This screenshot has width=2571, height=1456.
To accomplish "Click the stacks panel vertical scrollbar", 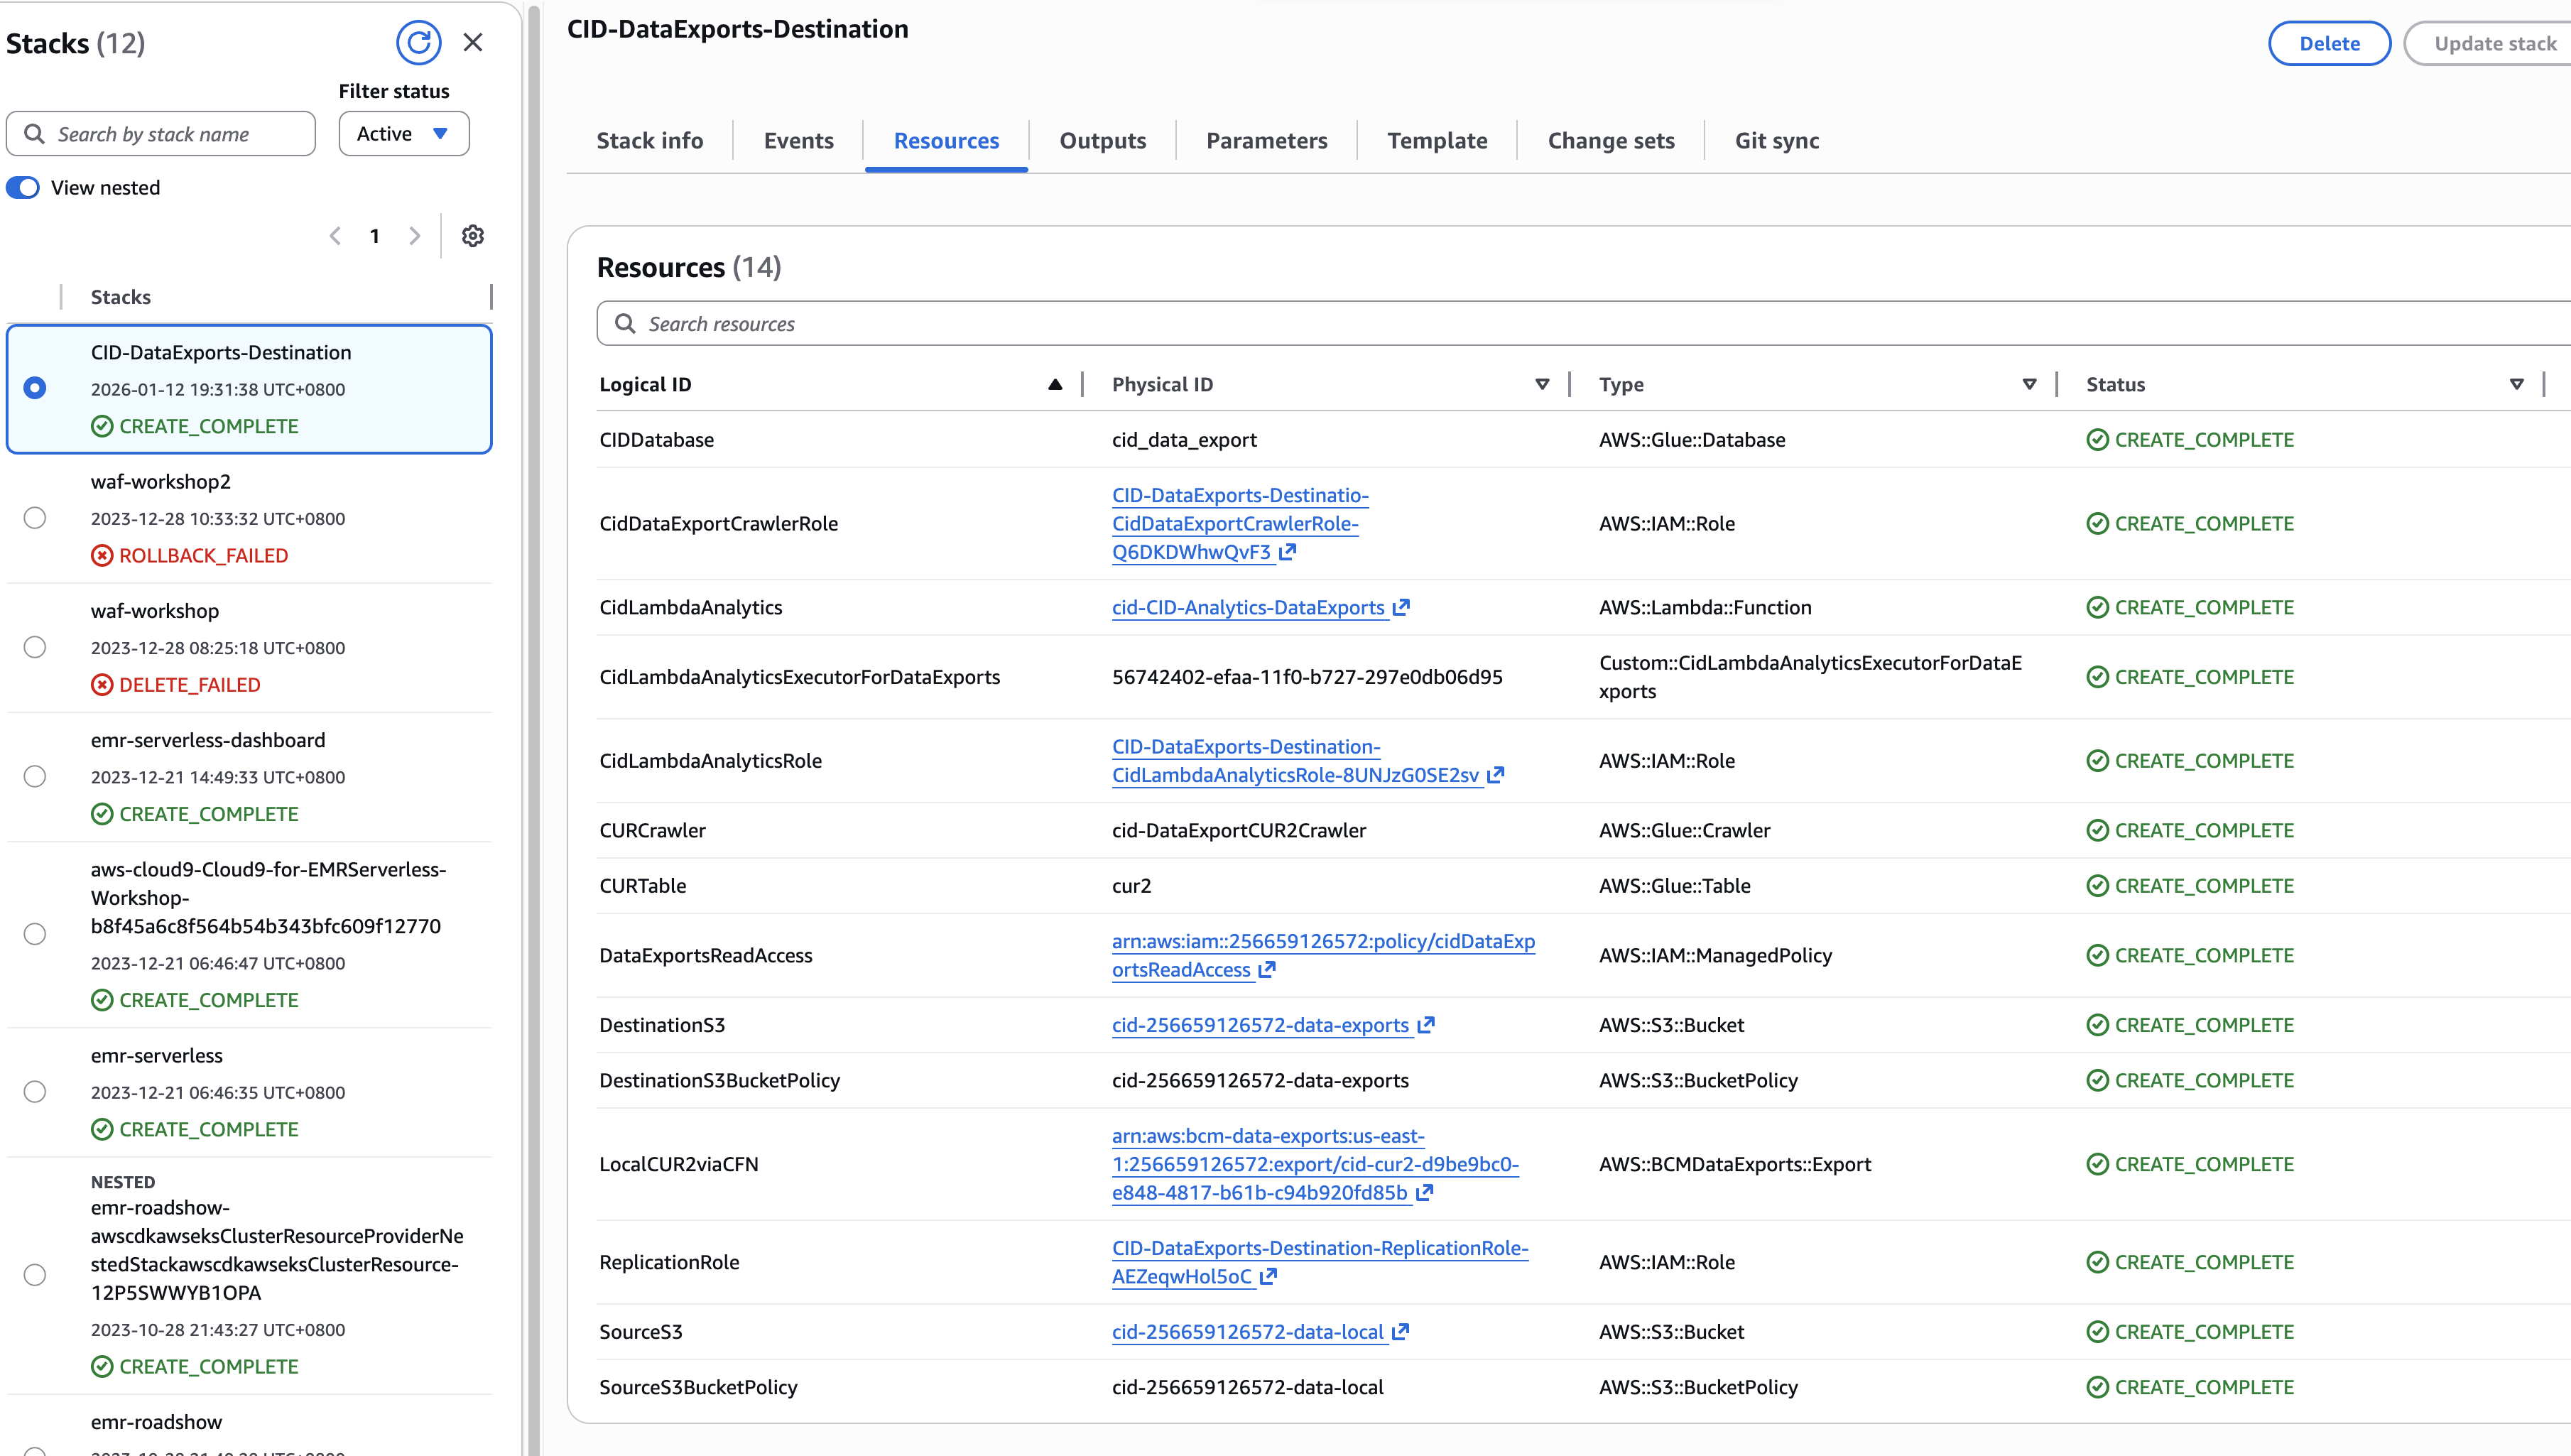I will pos(534,700).
